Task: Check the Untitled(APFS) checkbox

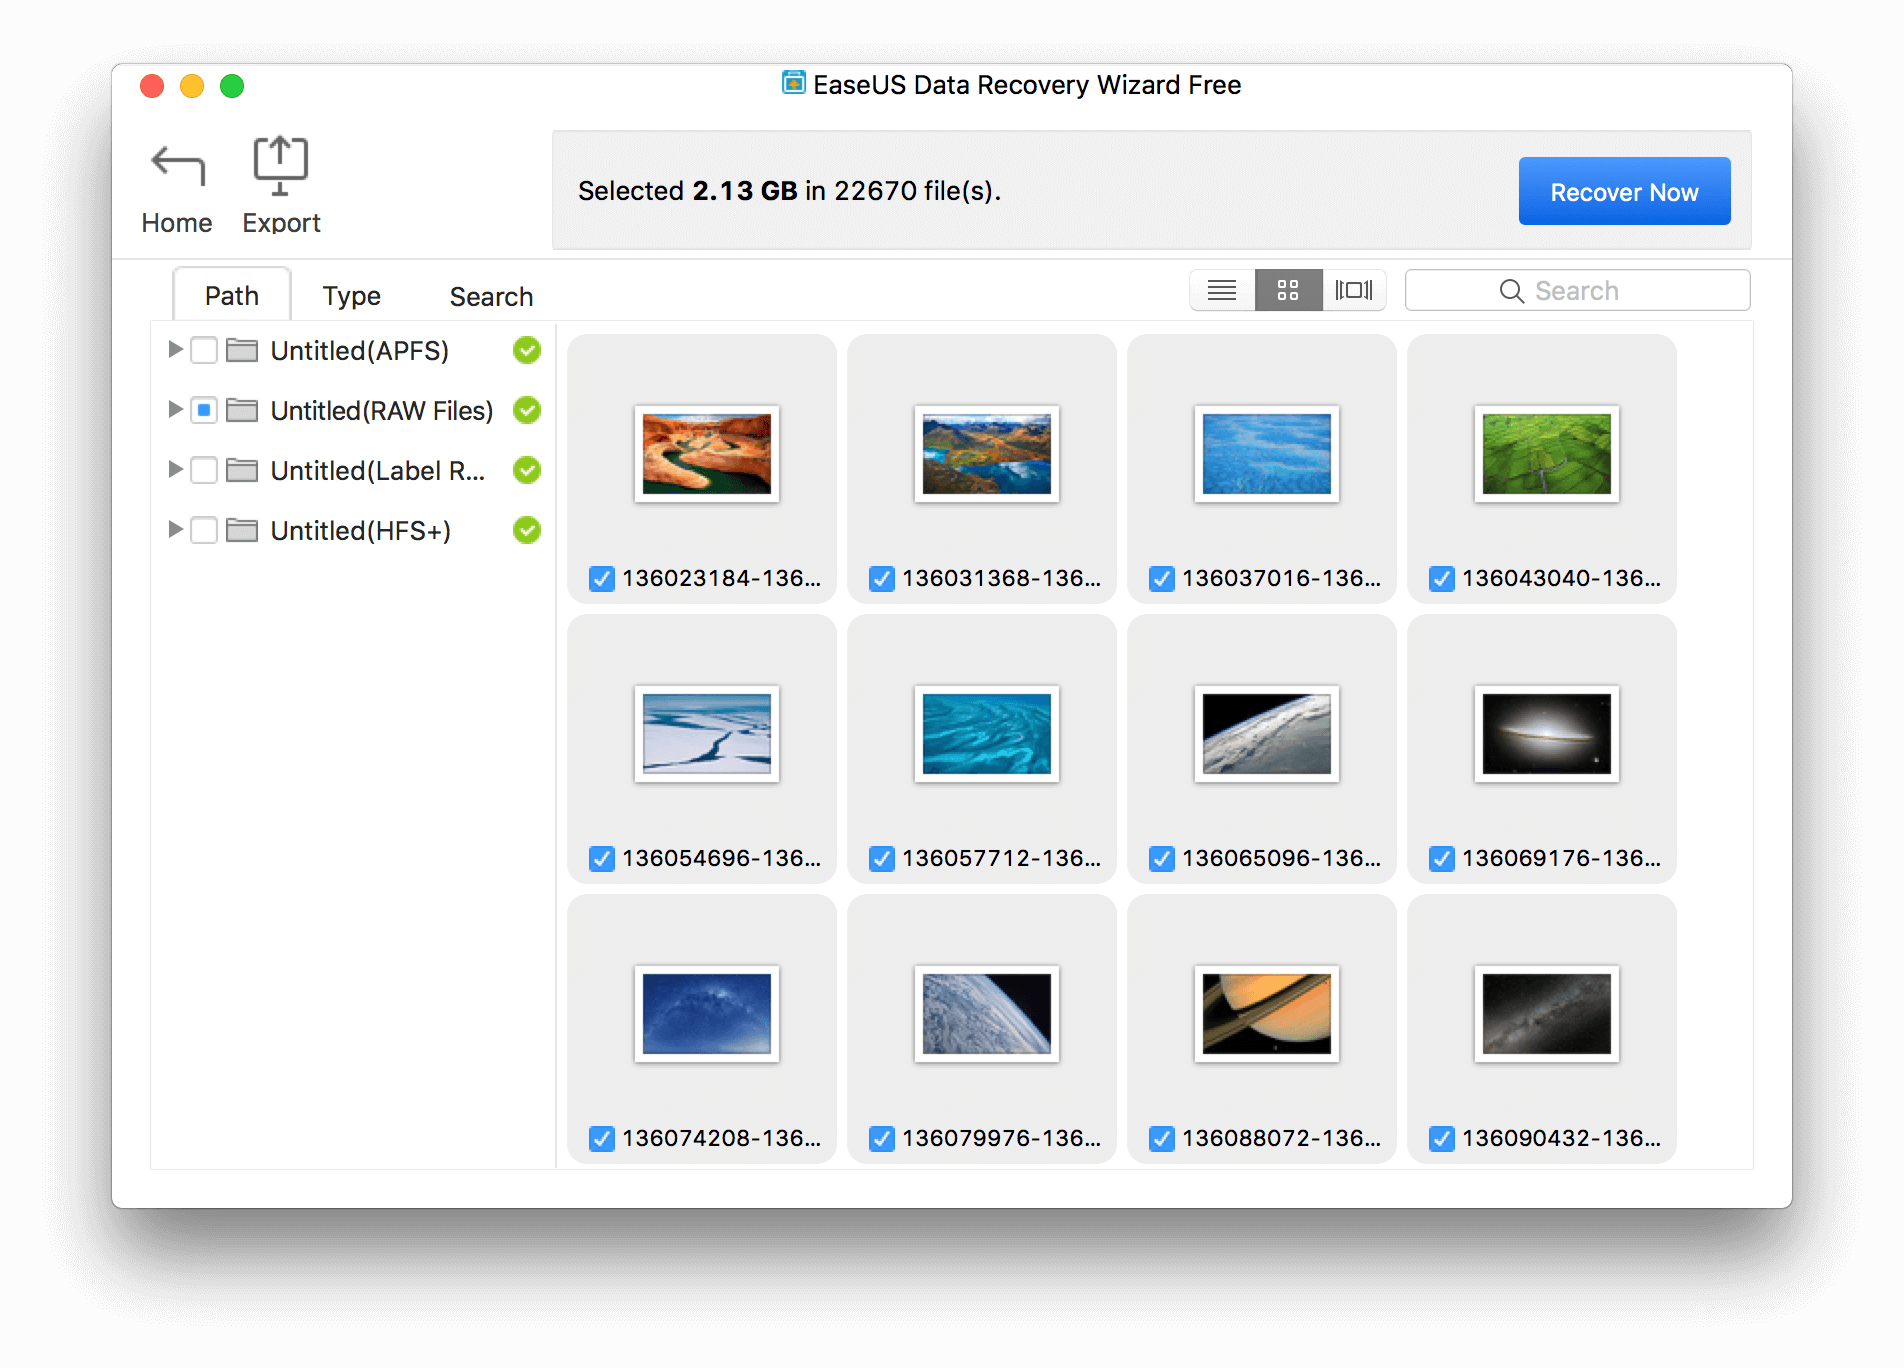Action: [x=204, y=351]
